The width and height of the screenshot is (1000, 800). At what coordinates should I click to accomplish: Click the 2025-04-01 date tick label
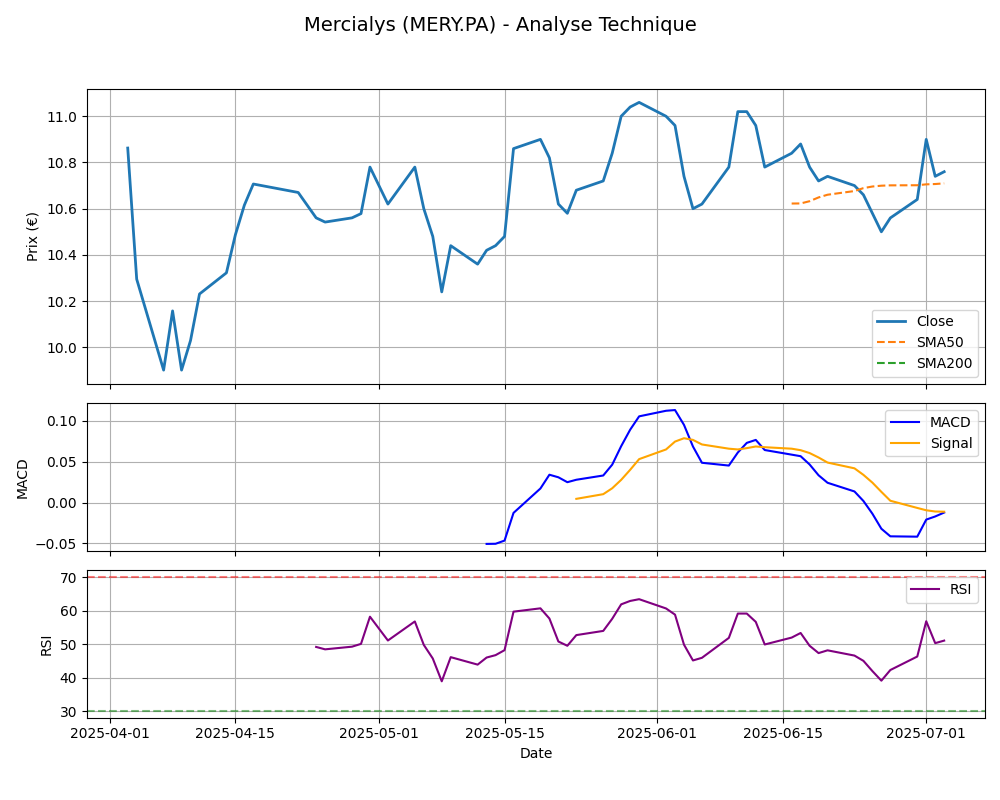(110, 732)
